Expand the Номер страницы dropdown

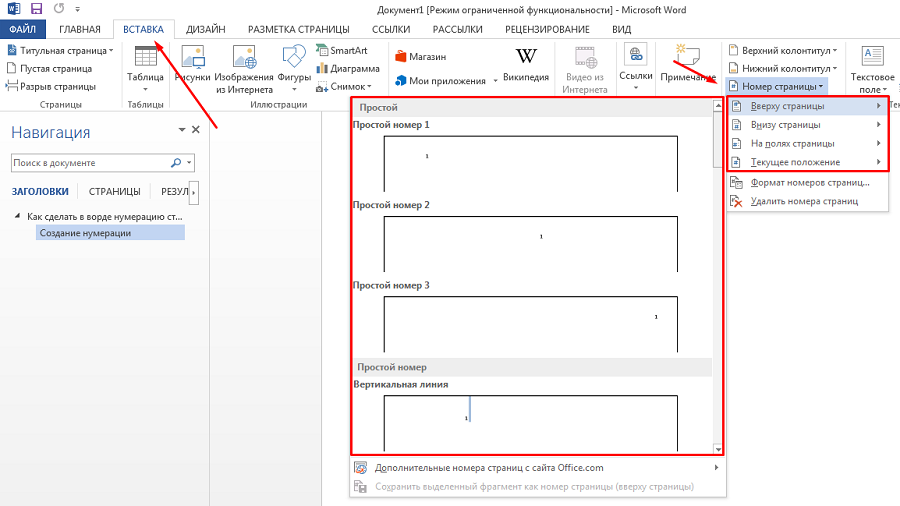pyautogui.click(x=777, y=87)
